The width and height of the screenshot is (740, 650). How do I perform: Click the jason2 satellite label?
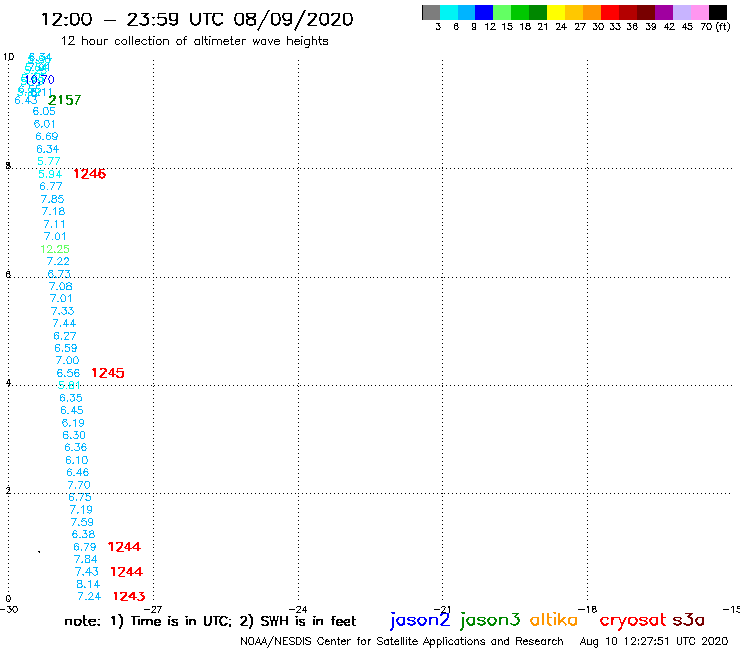[420, 620]
